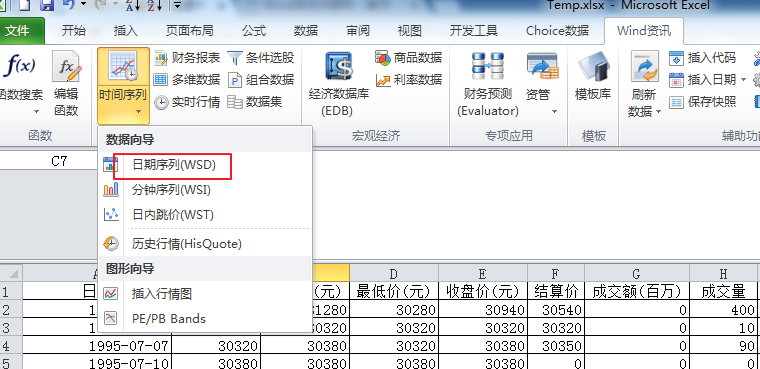Click cell 收盘价(元) header

(x=483, y=291)
